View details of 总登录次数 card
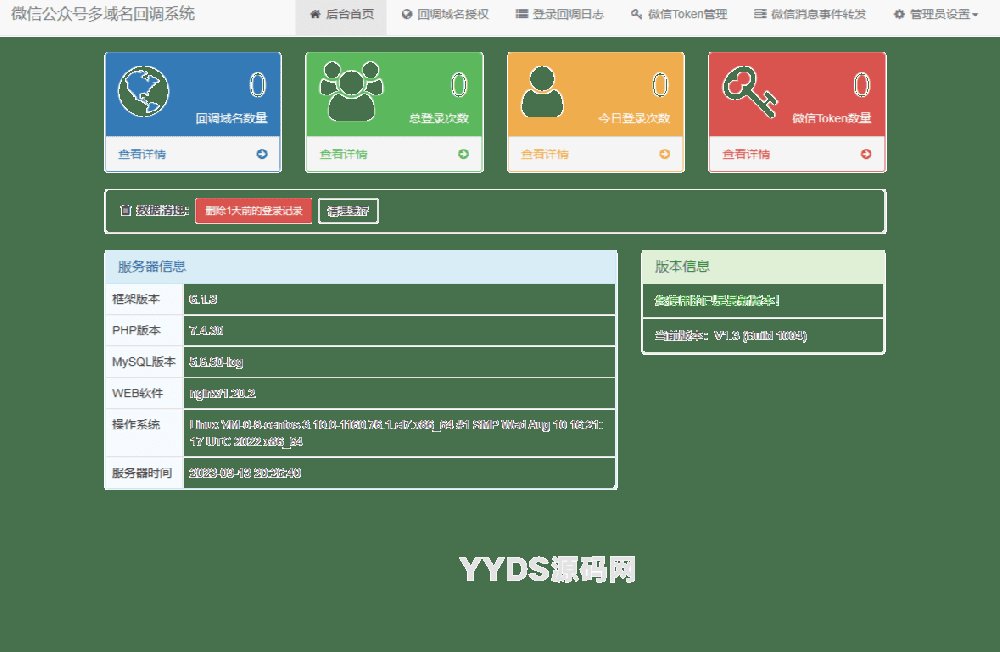1000x652 pixels. (x=343, y=154)
